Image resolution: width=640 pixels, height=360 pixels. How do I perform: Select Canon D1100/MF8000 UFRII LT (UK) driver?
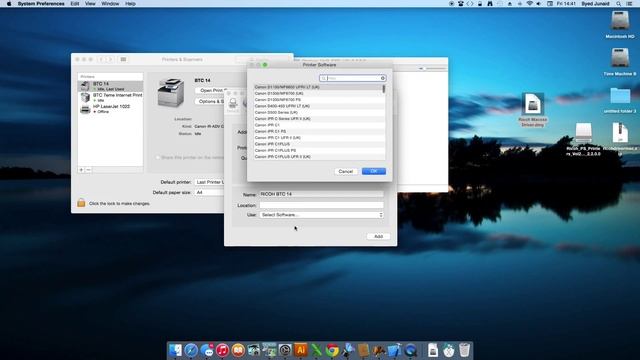(x=318, y=87)
